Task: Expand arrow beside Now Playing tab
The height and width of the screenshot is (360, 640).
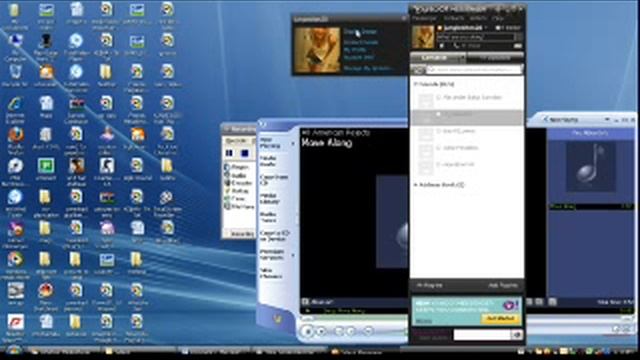Action: [293, 144]
